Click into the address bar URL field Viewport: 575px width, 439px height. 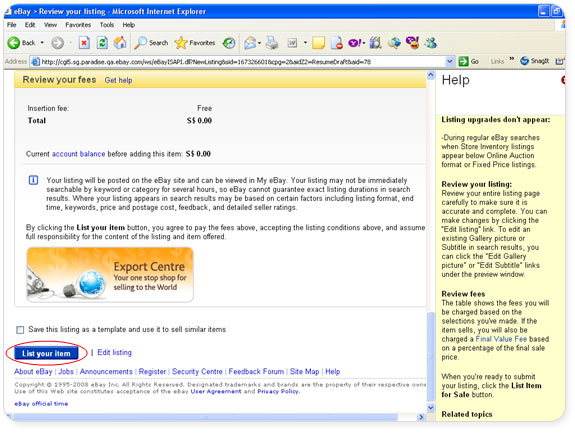point(242,62)
